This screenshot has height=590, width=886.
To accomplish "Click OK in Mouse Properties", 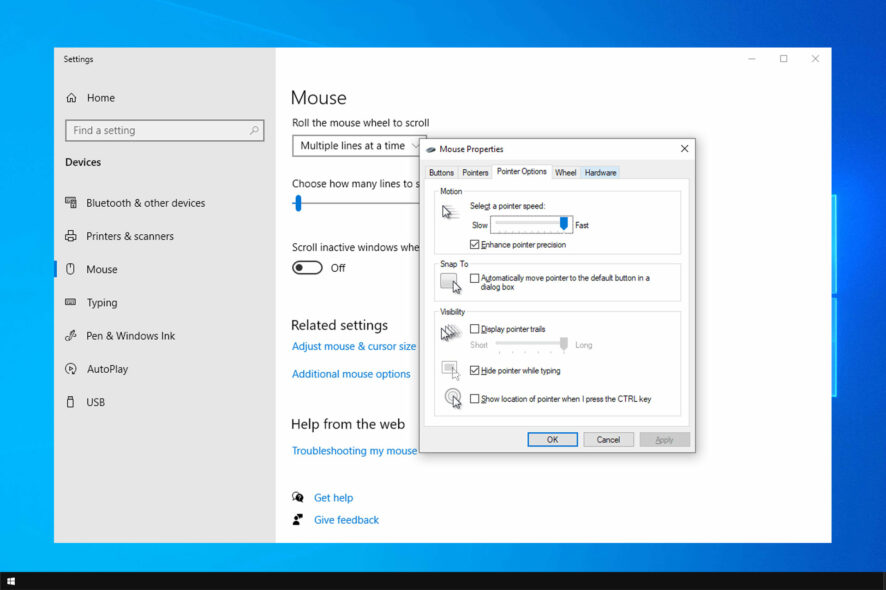I will click(x=553, y=440).
